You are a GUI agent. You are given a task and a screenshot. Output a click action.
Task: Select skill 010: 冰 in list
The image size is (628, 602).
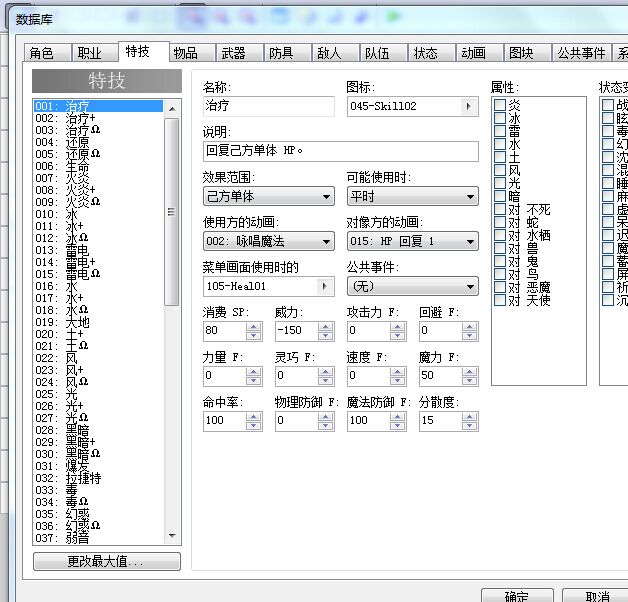[x=98, y=214]
